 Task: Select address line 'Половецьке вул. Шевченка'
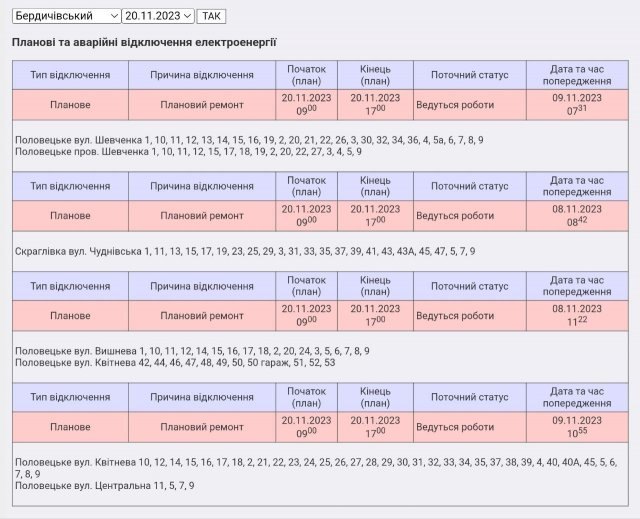coord(249,140)
